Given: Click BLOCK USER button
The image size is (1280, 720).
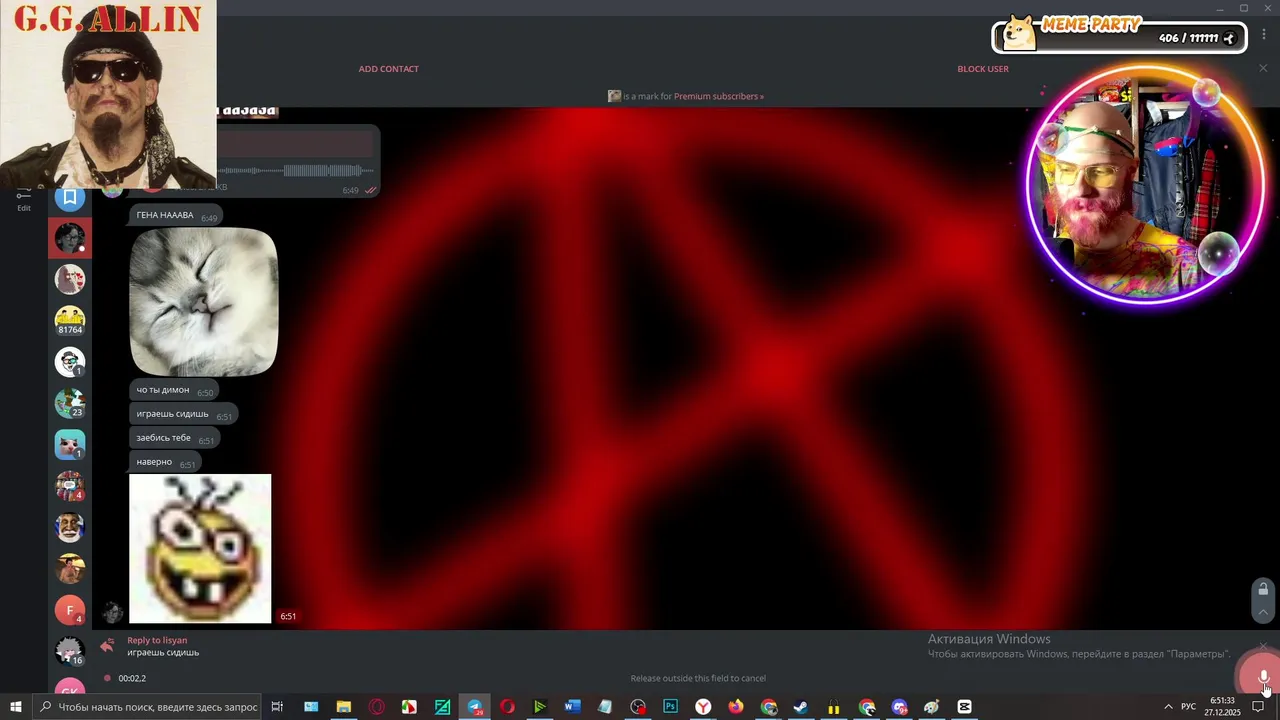Looking at the screenshot, I should [x=983, y=69].
